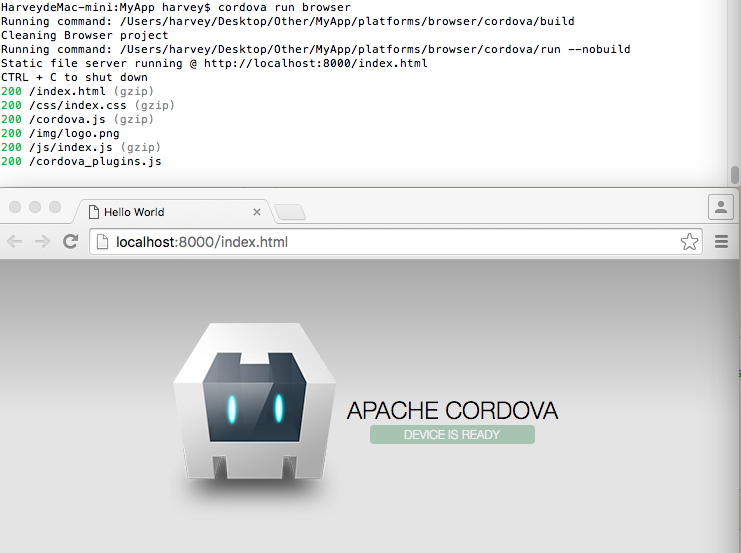
Task: Click the '200 /img/logo.png' log line
Action: (60, 133)
